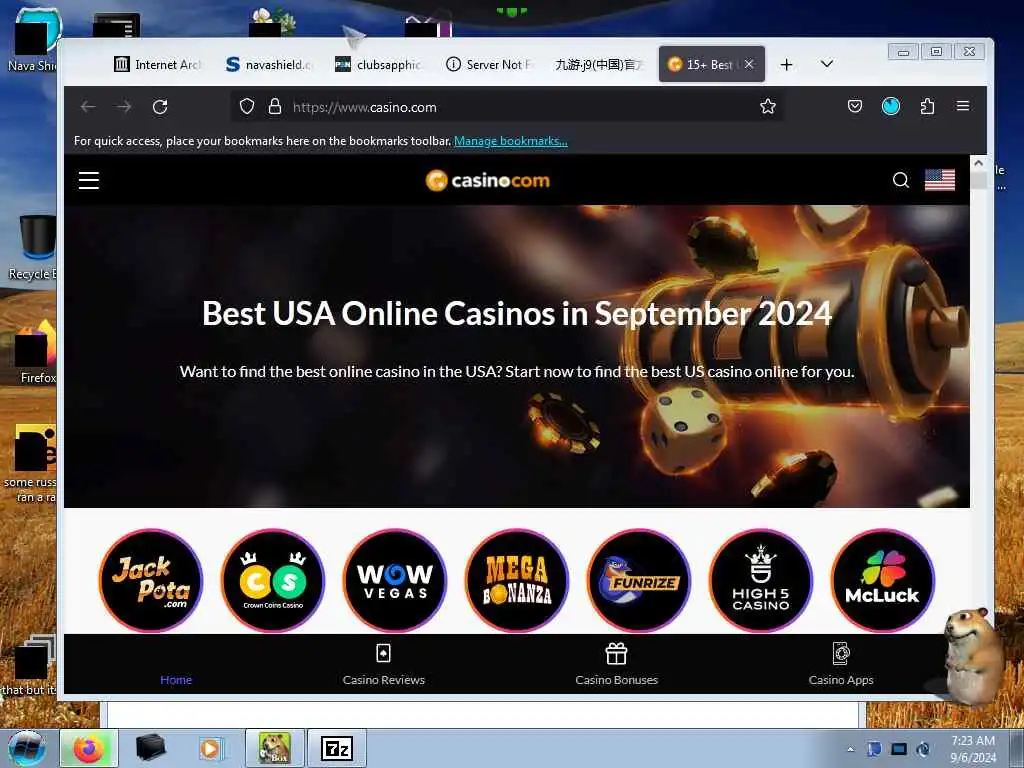Open the Save to Pocket icon

(x=855, y=106)
